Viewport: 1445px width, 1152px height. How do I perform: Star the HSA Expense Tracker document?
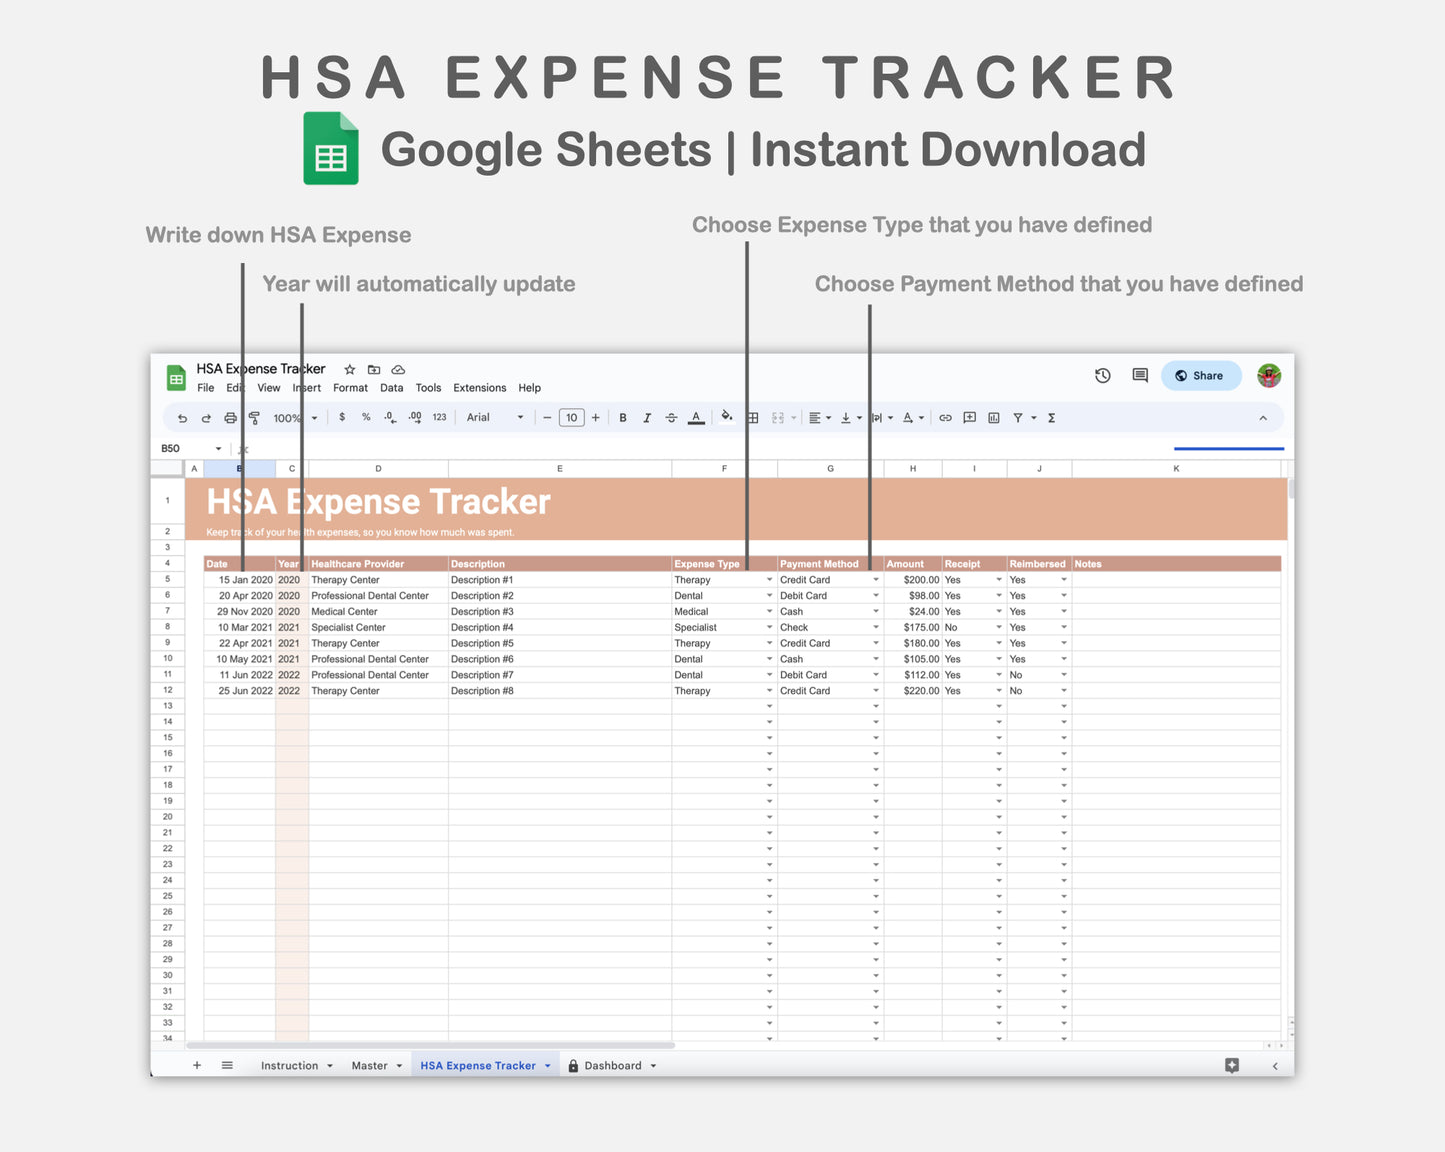(x=350, y=369)
